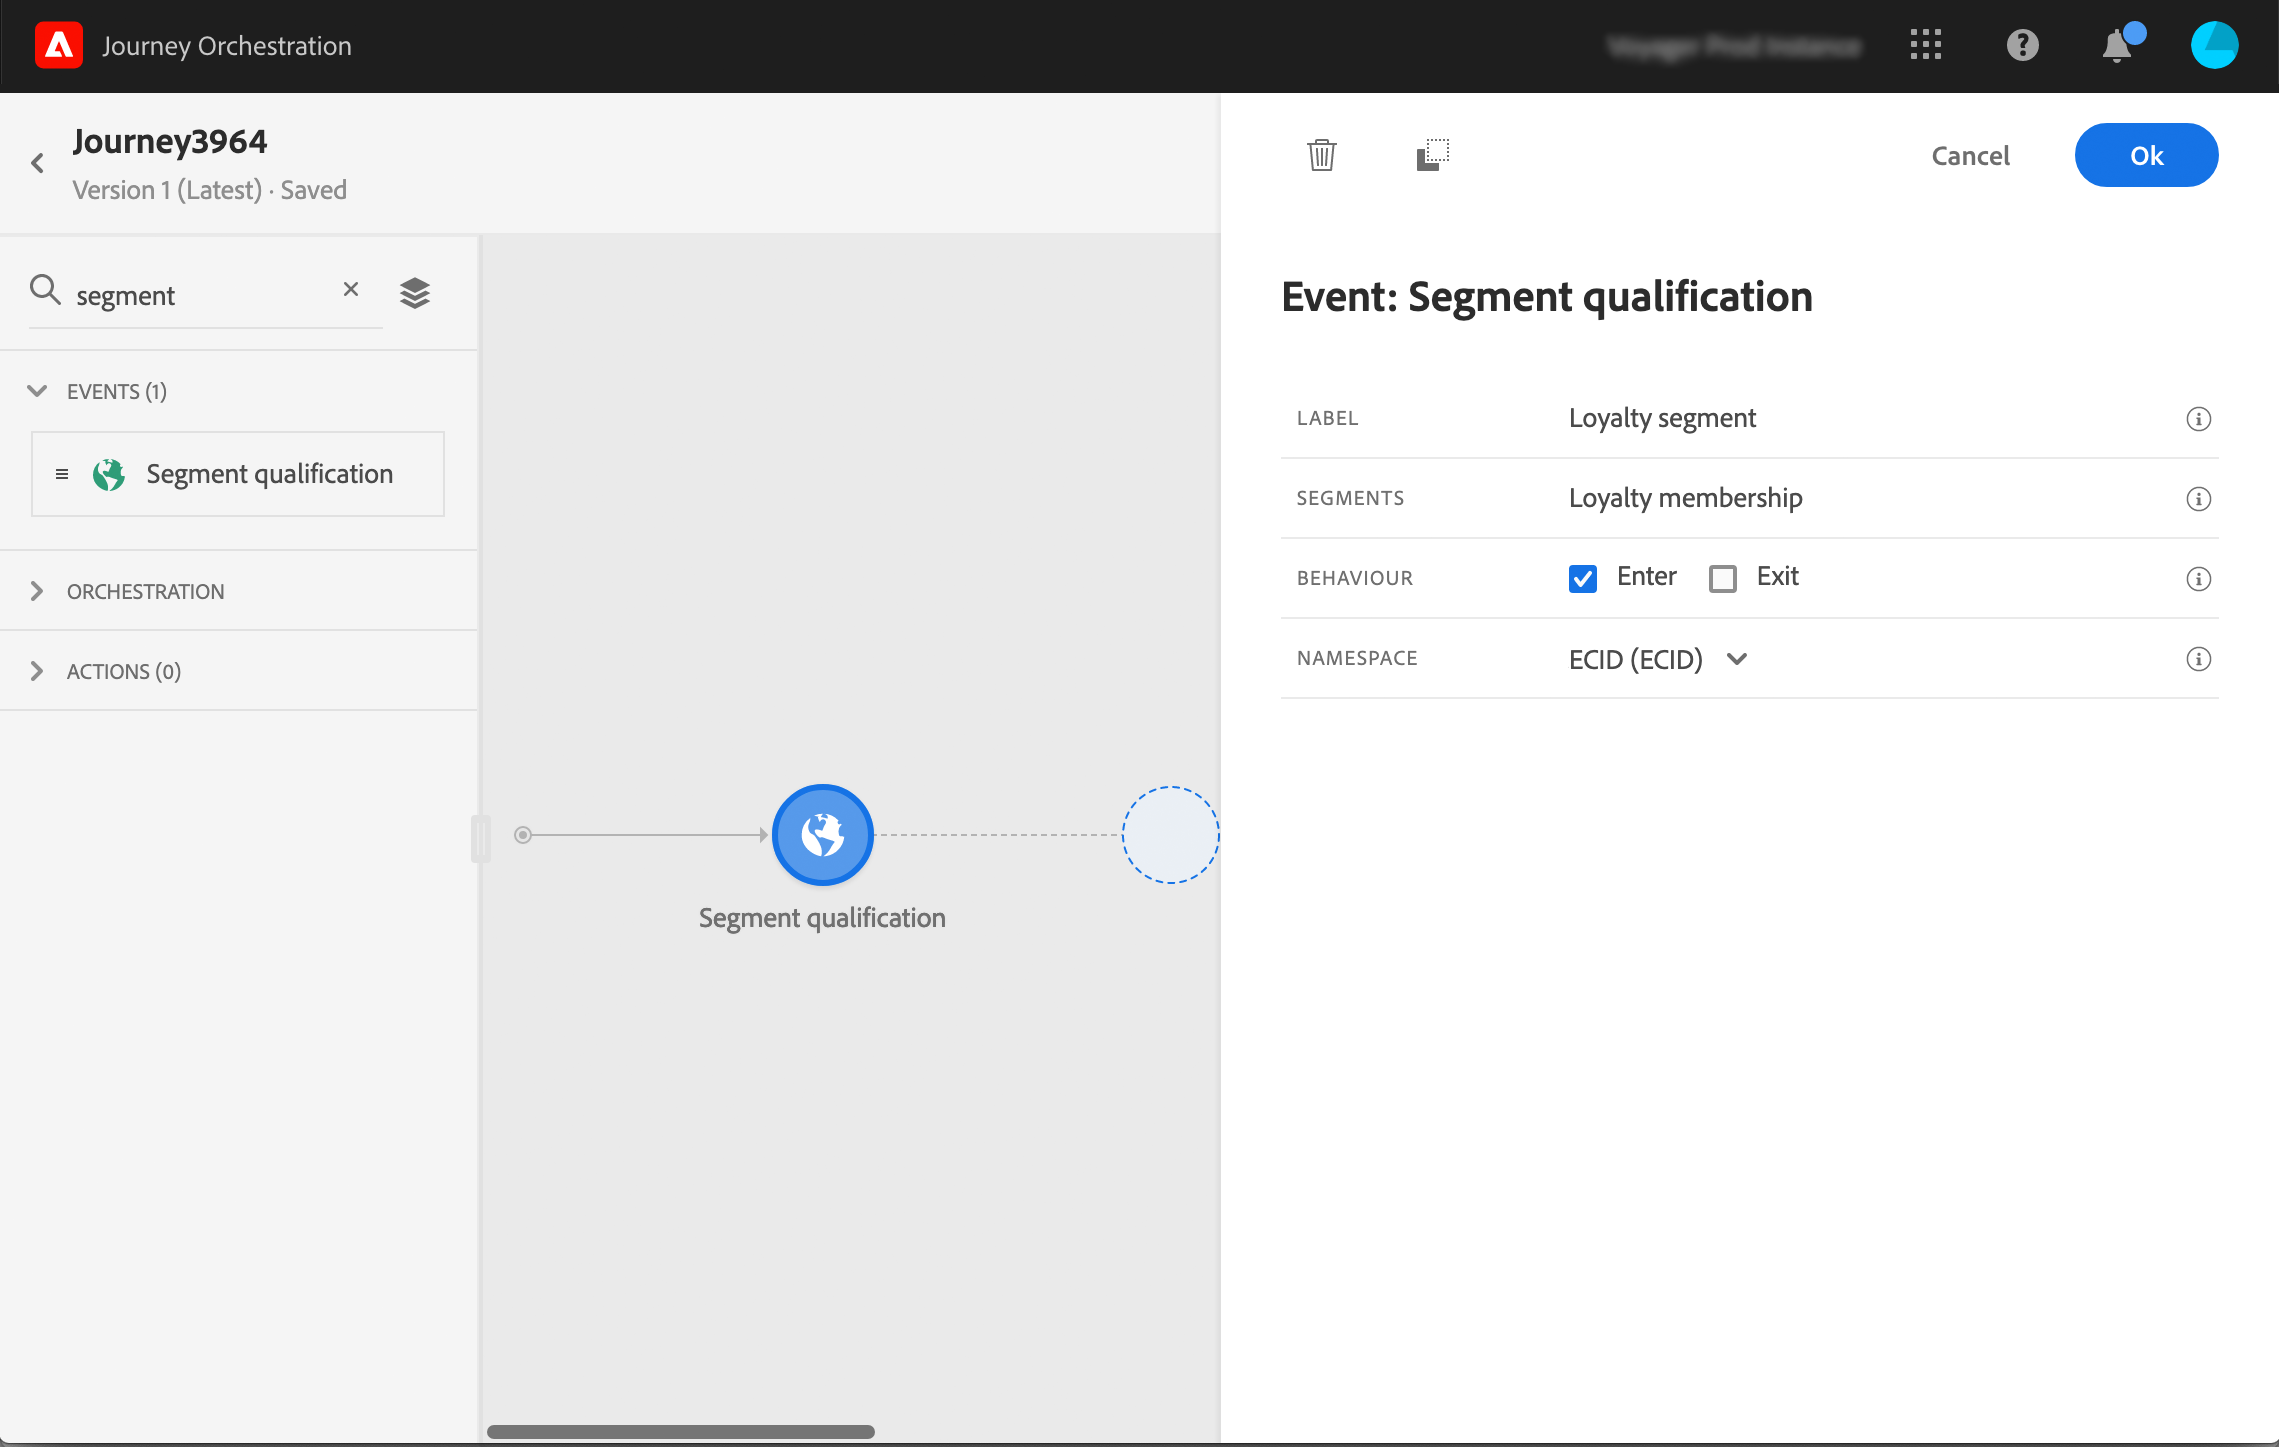Click the info icon on Namespace row
The height and width of the screenshot is (1447, 2279).
coord(2198,659)
